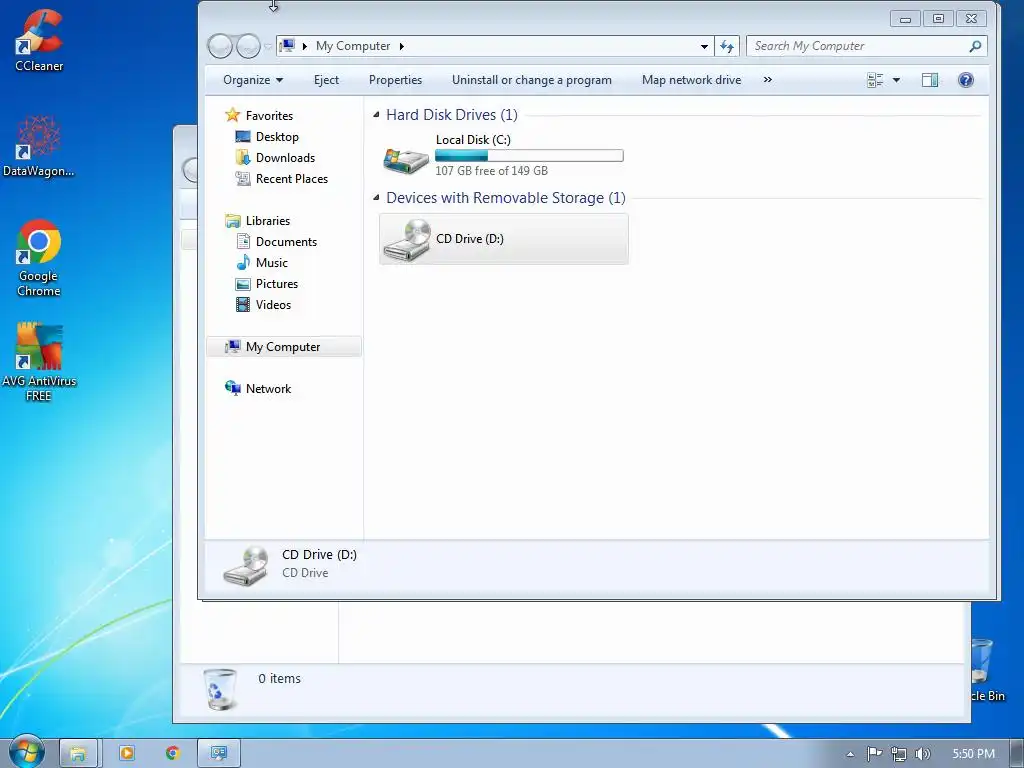
Task: Collapse the Hard Disk Drives group
Action: point(376,115)
